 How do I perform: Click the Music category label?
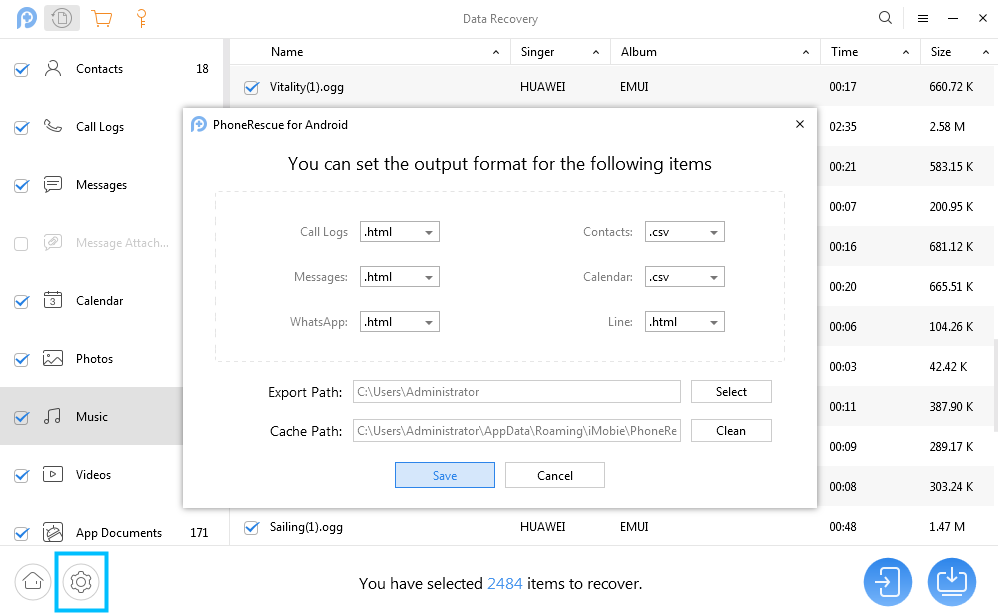click(92, 417)
